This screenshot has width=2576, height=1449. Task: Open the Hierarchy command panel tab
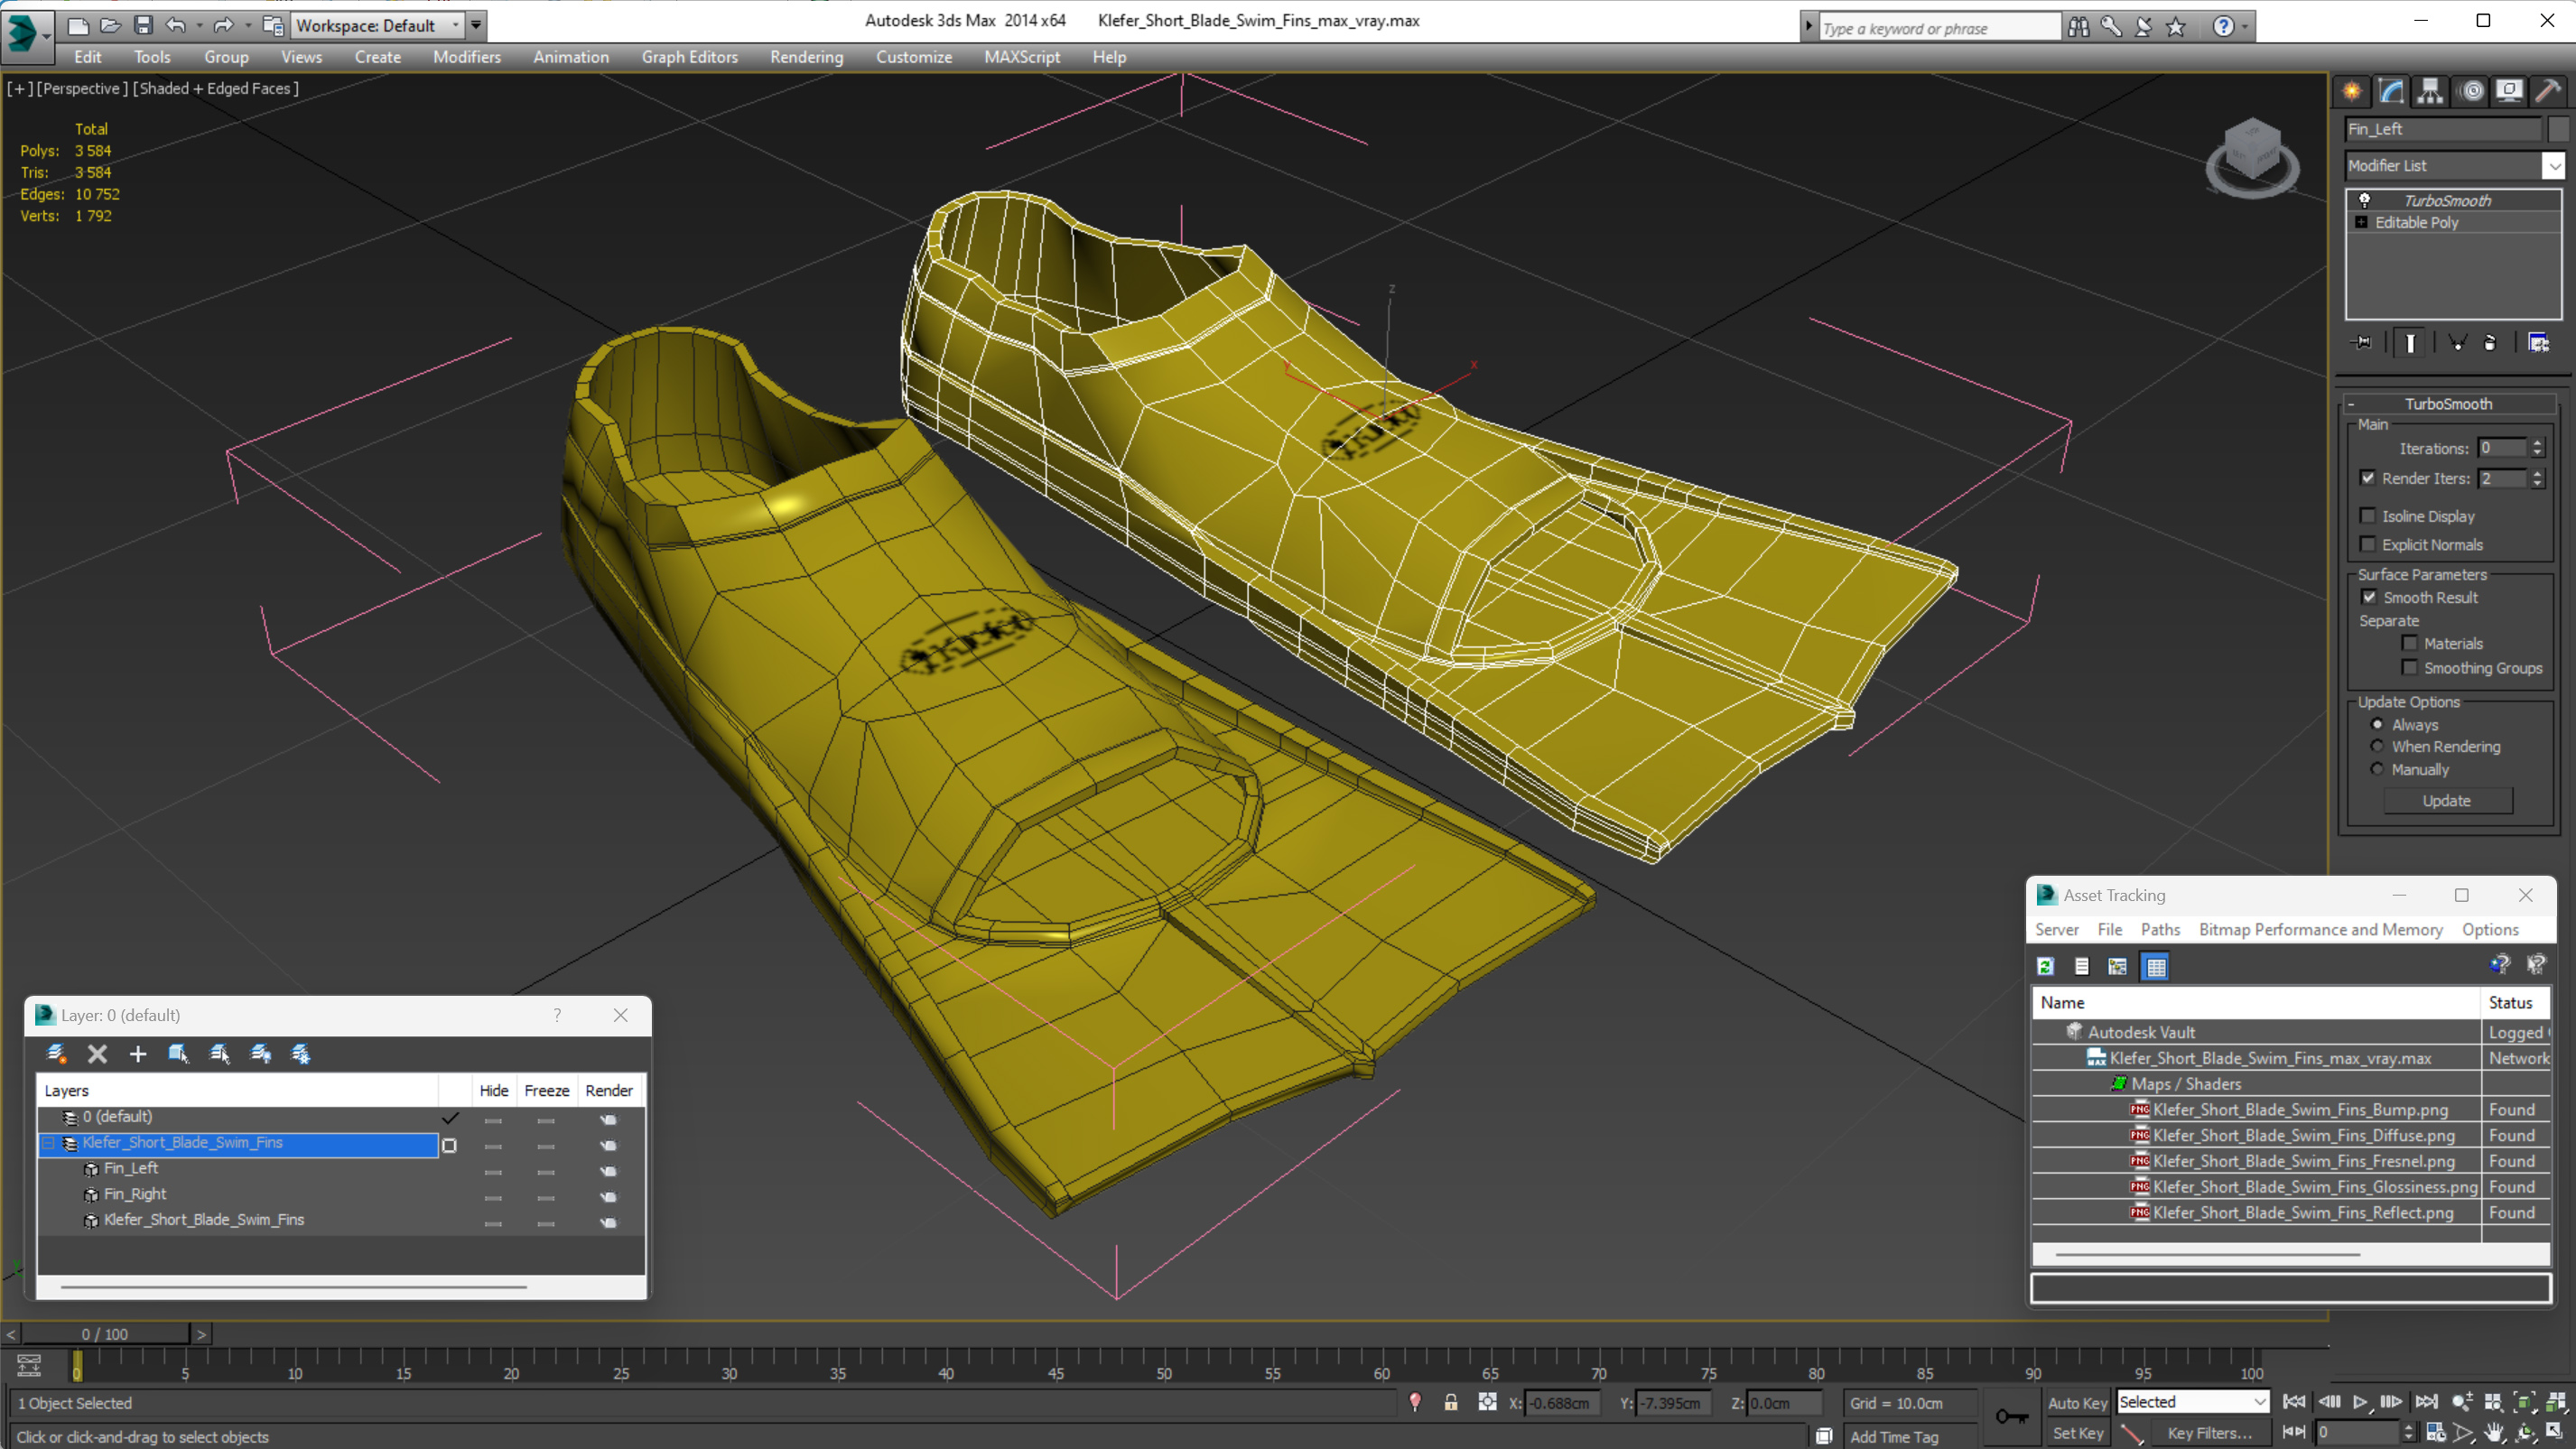tap(2430, 91)
